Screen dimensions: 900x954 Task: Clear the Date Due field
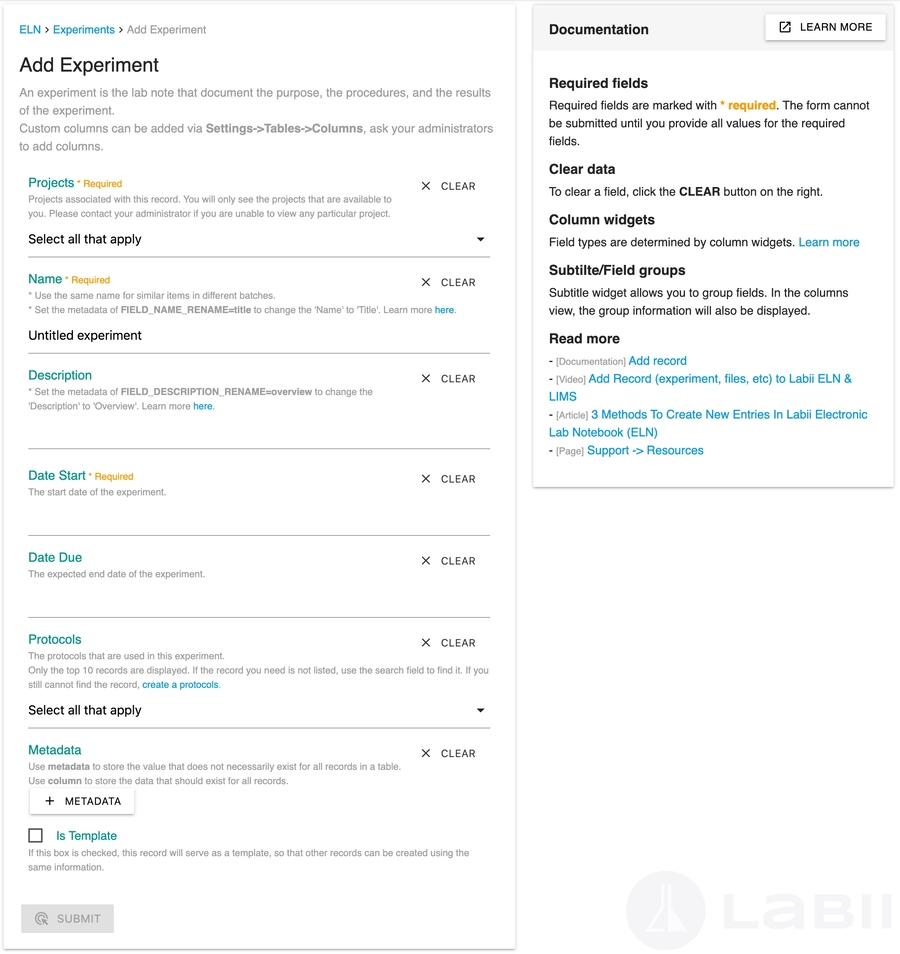[x=448, y=561]
